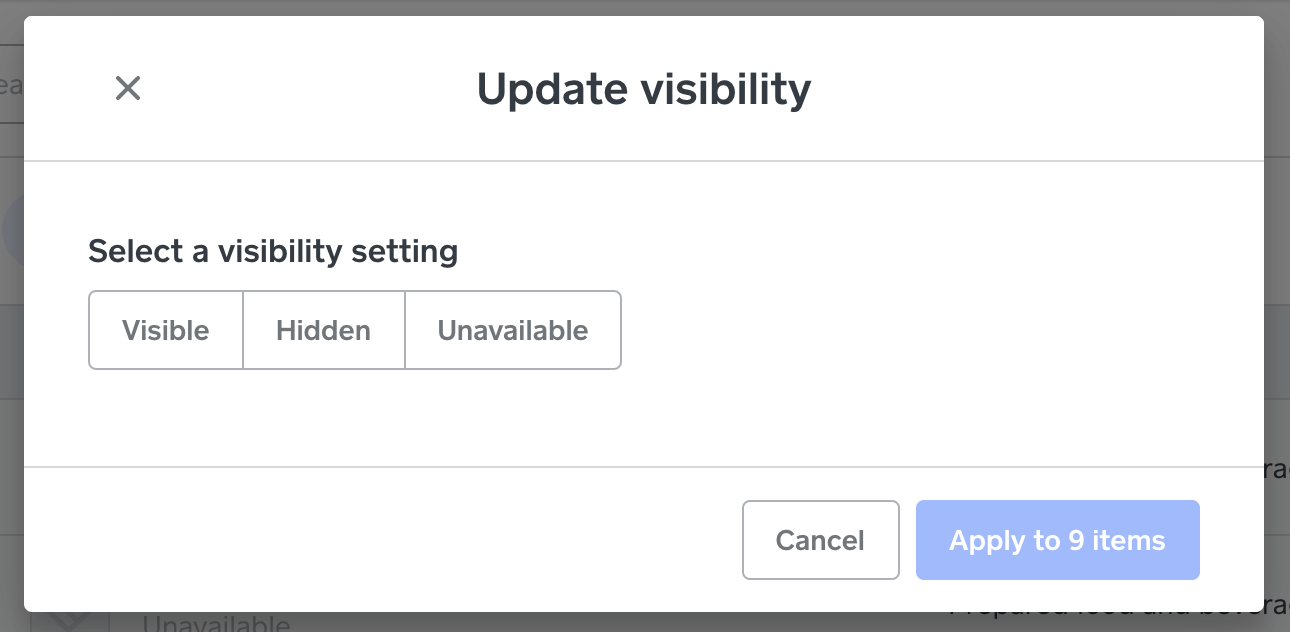This screenshot has width=1290, height=632.
Task: Click the blue Apply button
Action: (x=1057, y=540)
